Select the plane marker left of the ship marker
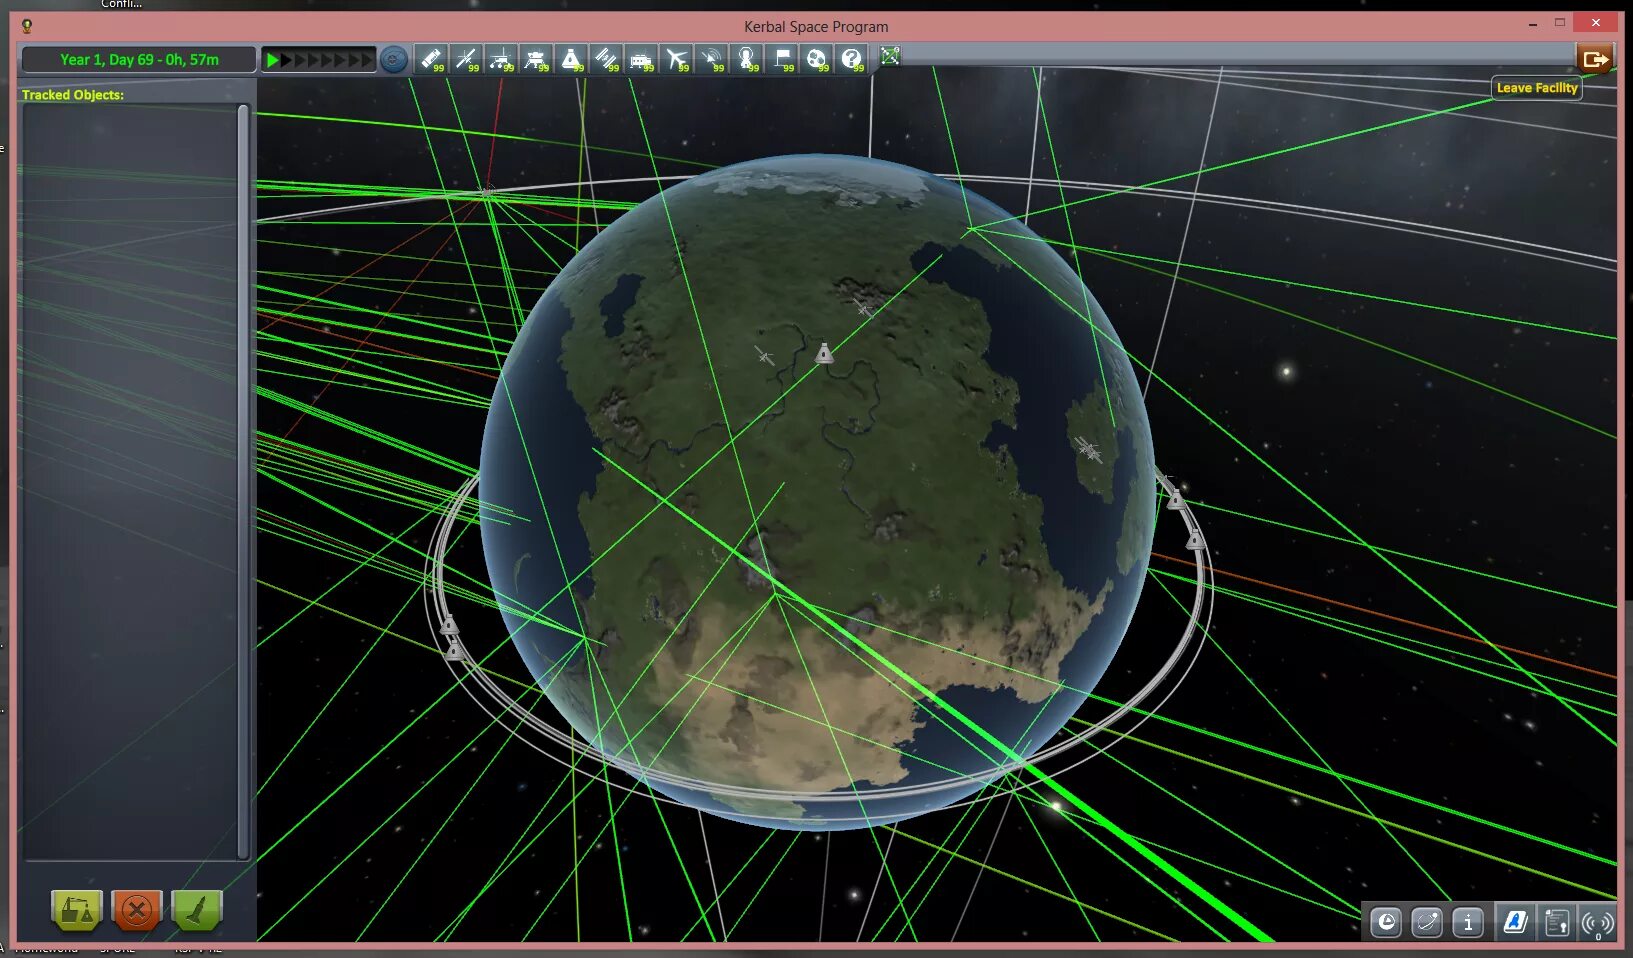The height and width of the screenshot is (958, 1633). [x=764, y=355]
